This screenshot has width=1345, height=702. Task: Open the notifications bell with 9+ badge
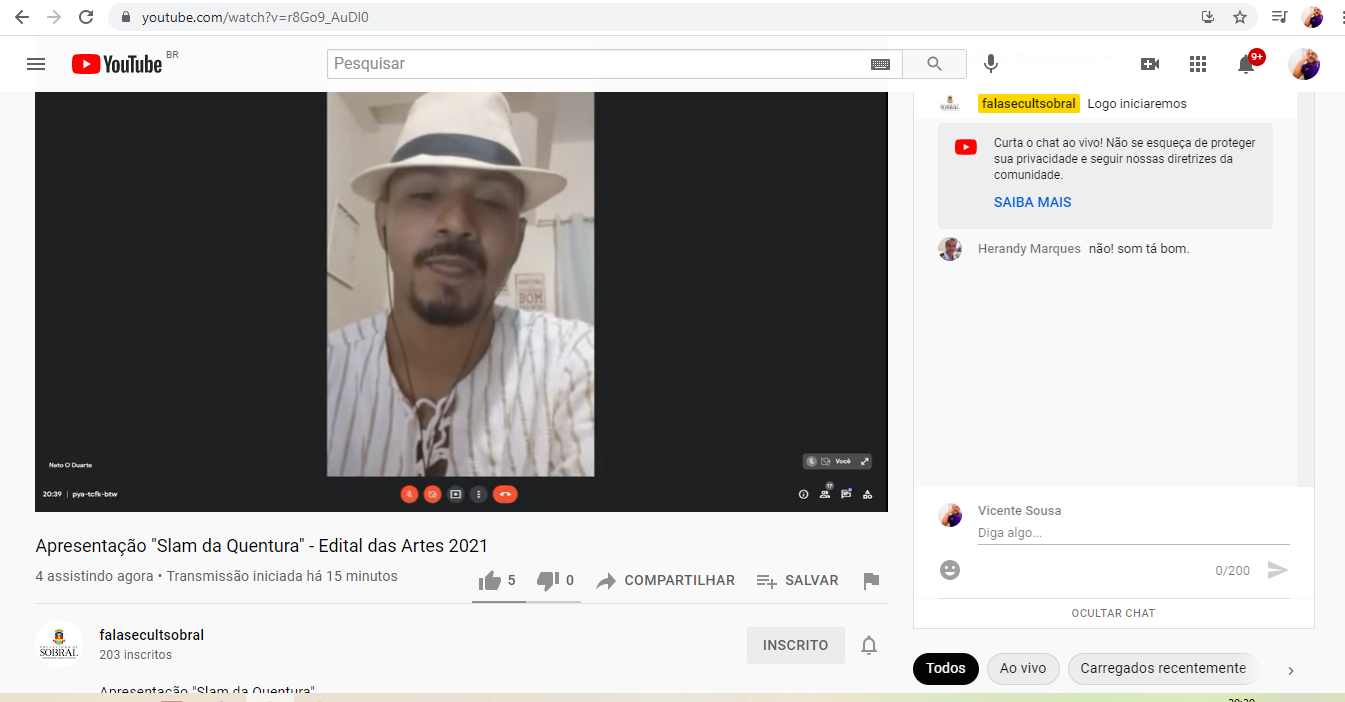point(1246,64)
